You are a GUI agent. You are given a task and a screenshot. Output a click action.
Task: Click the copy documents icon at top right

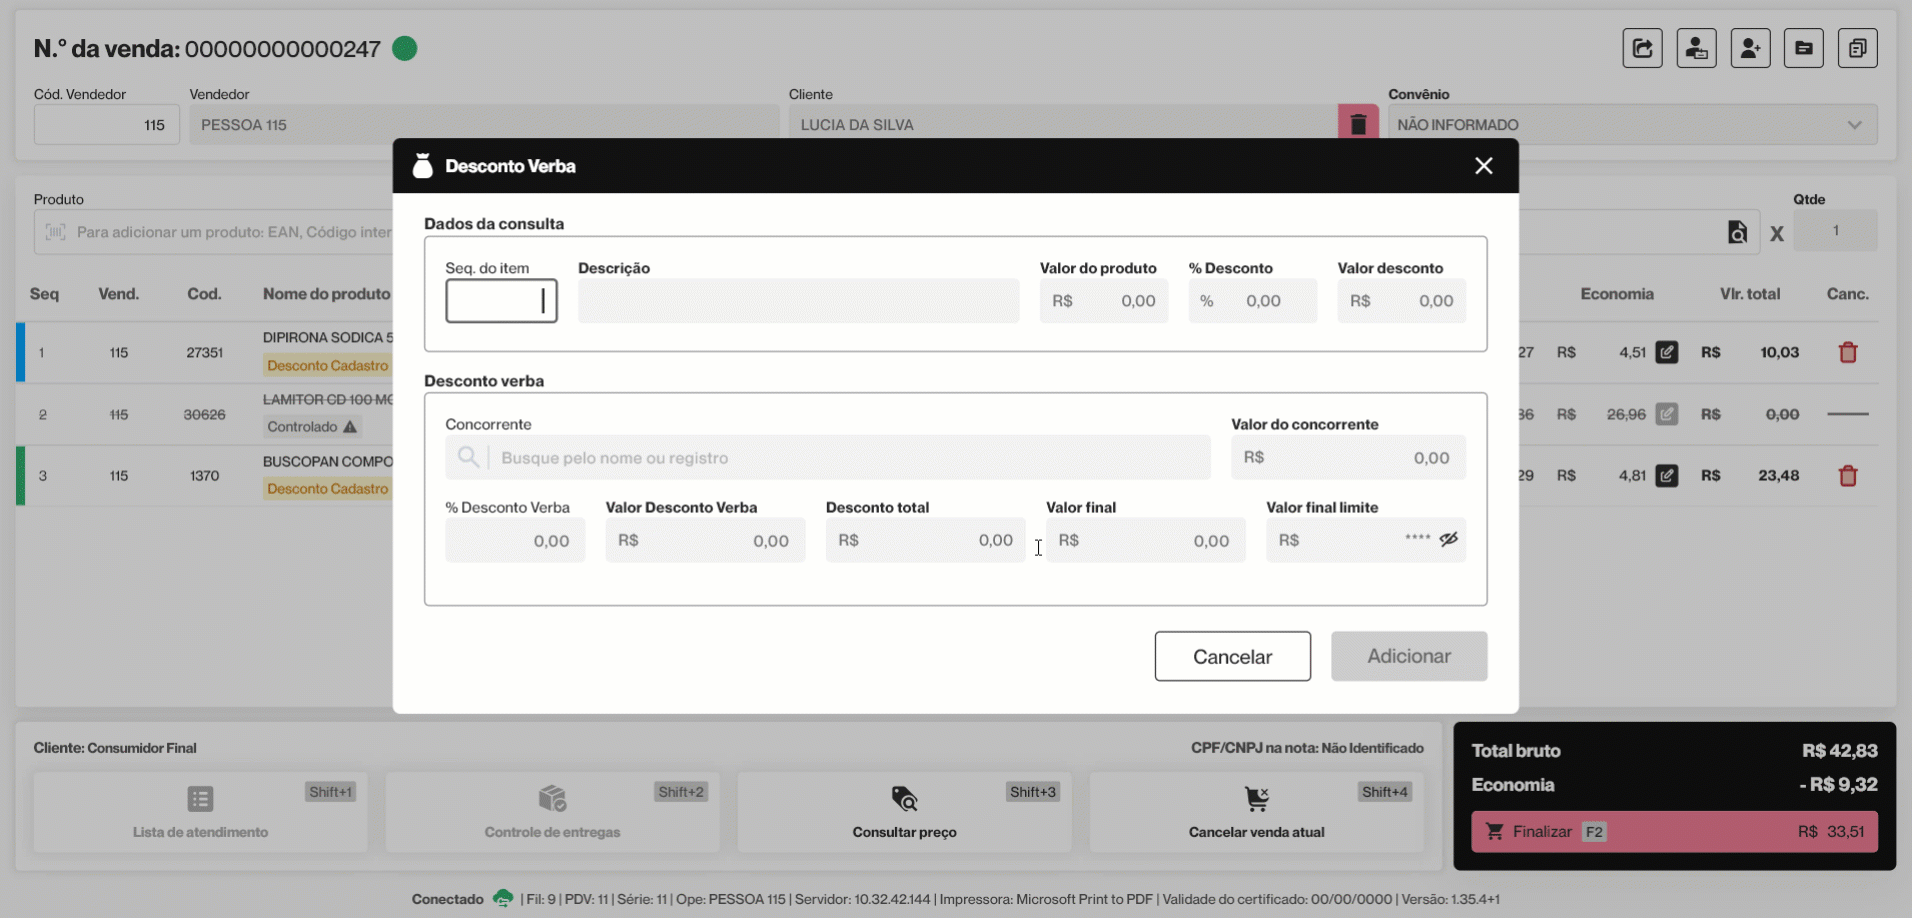(x=1857, y=48)
